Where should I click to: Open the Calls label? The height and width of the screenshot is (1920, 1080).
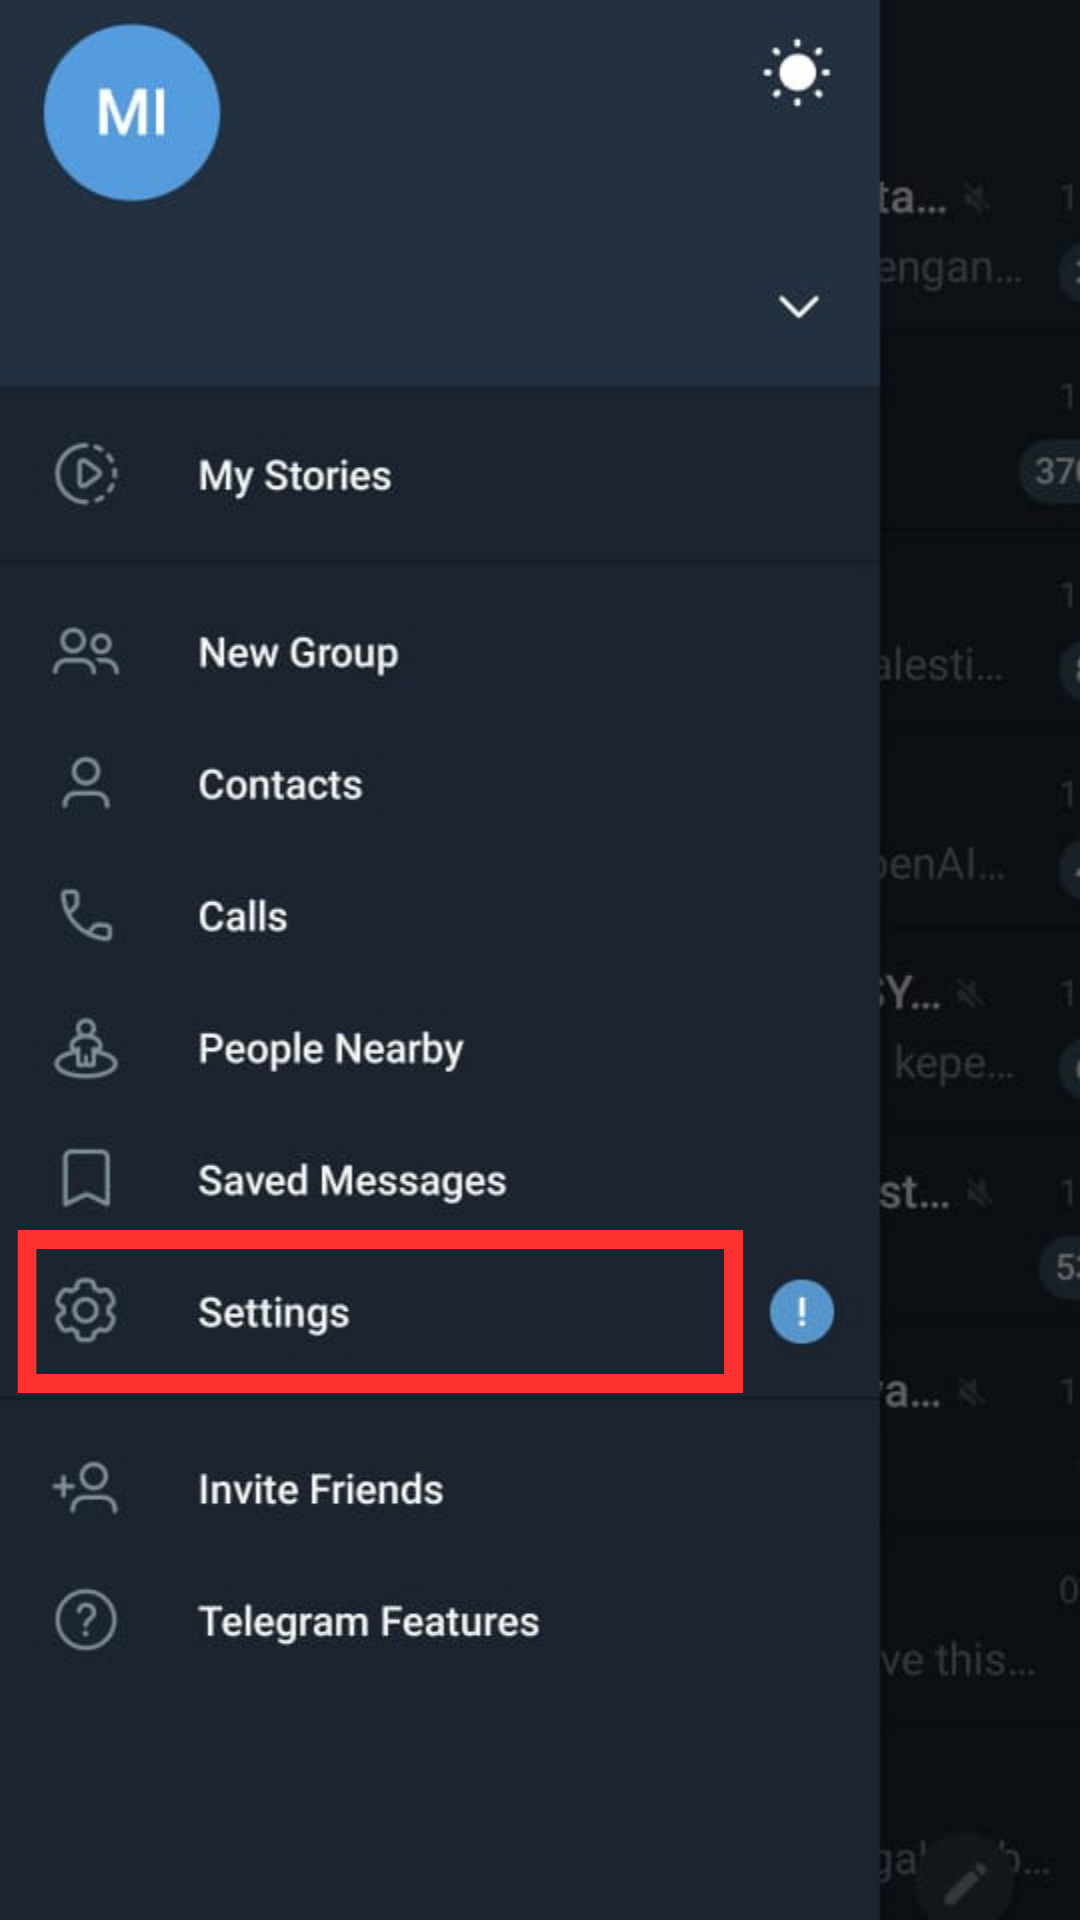point(243,917)
